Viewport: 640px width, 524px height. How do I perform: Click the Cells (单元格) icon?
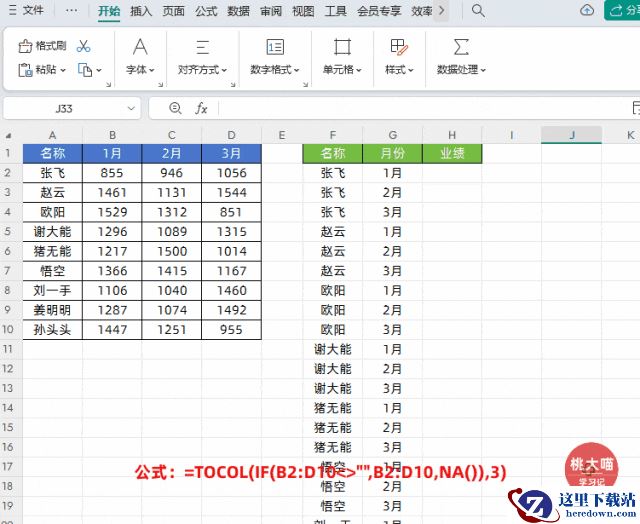tap(343, 47)
